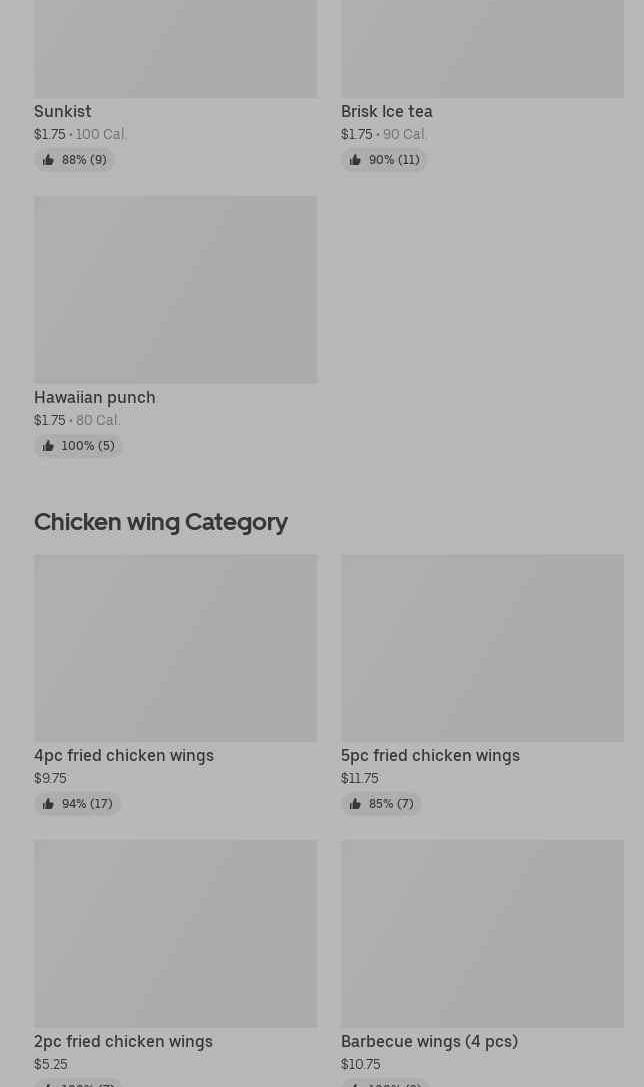
Task: Tap the Brisk Ice tea product image
Action: (x=482, y=48)
